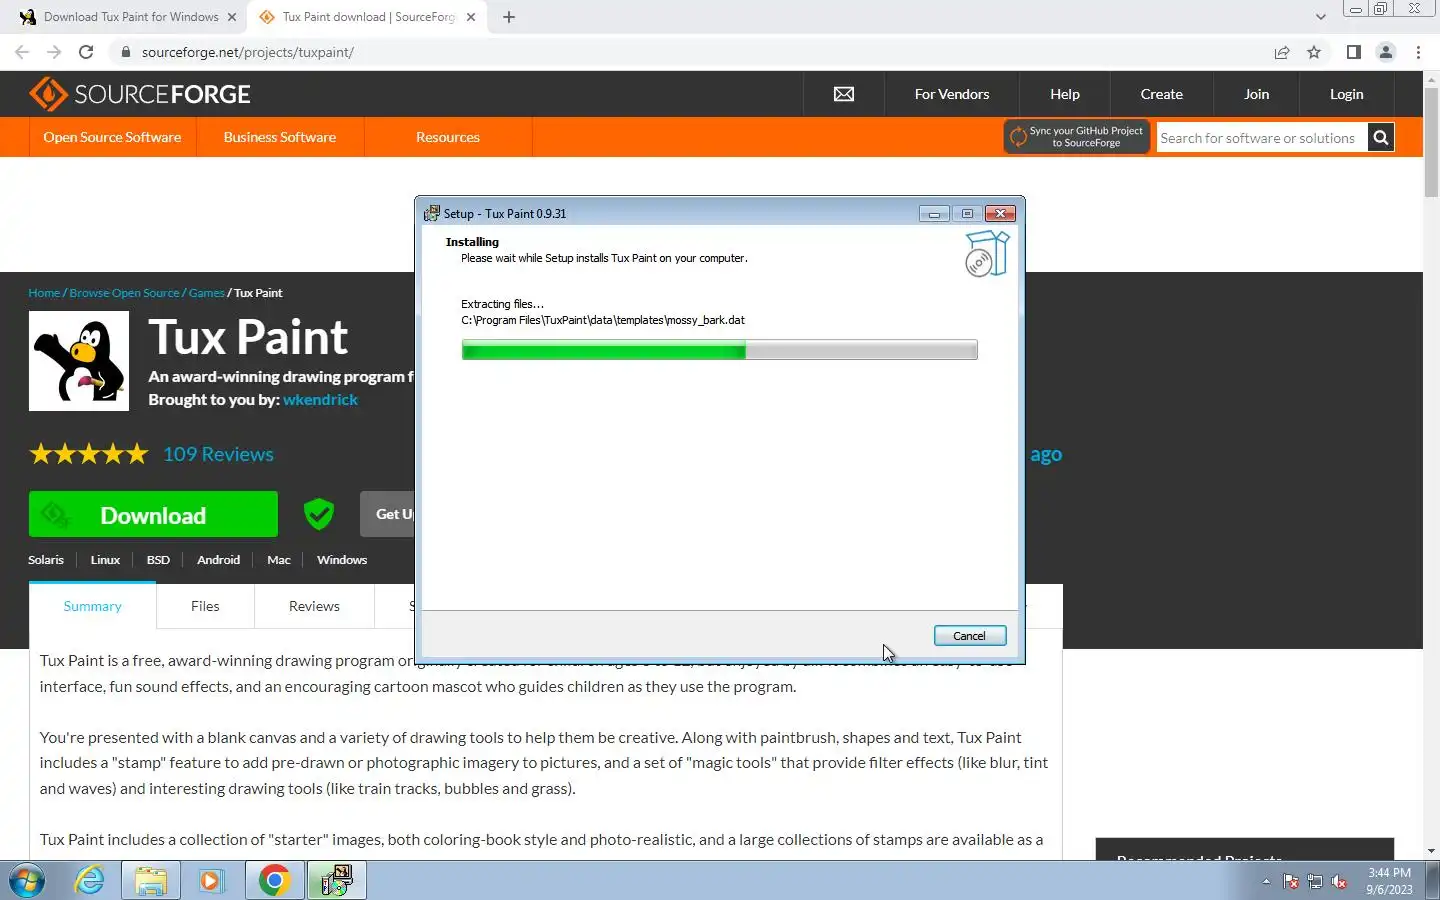Open the Reviews tab
The height and width of the screenshot is (900, 1440).
coord(314,606)
